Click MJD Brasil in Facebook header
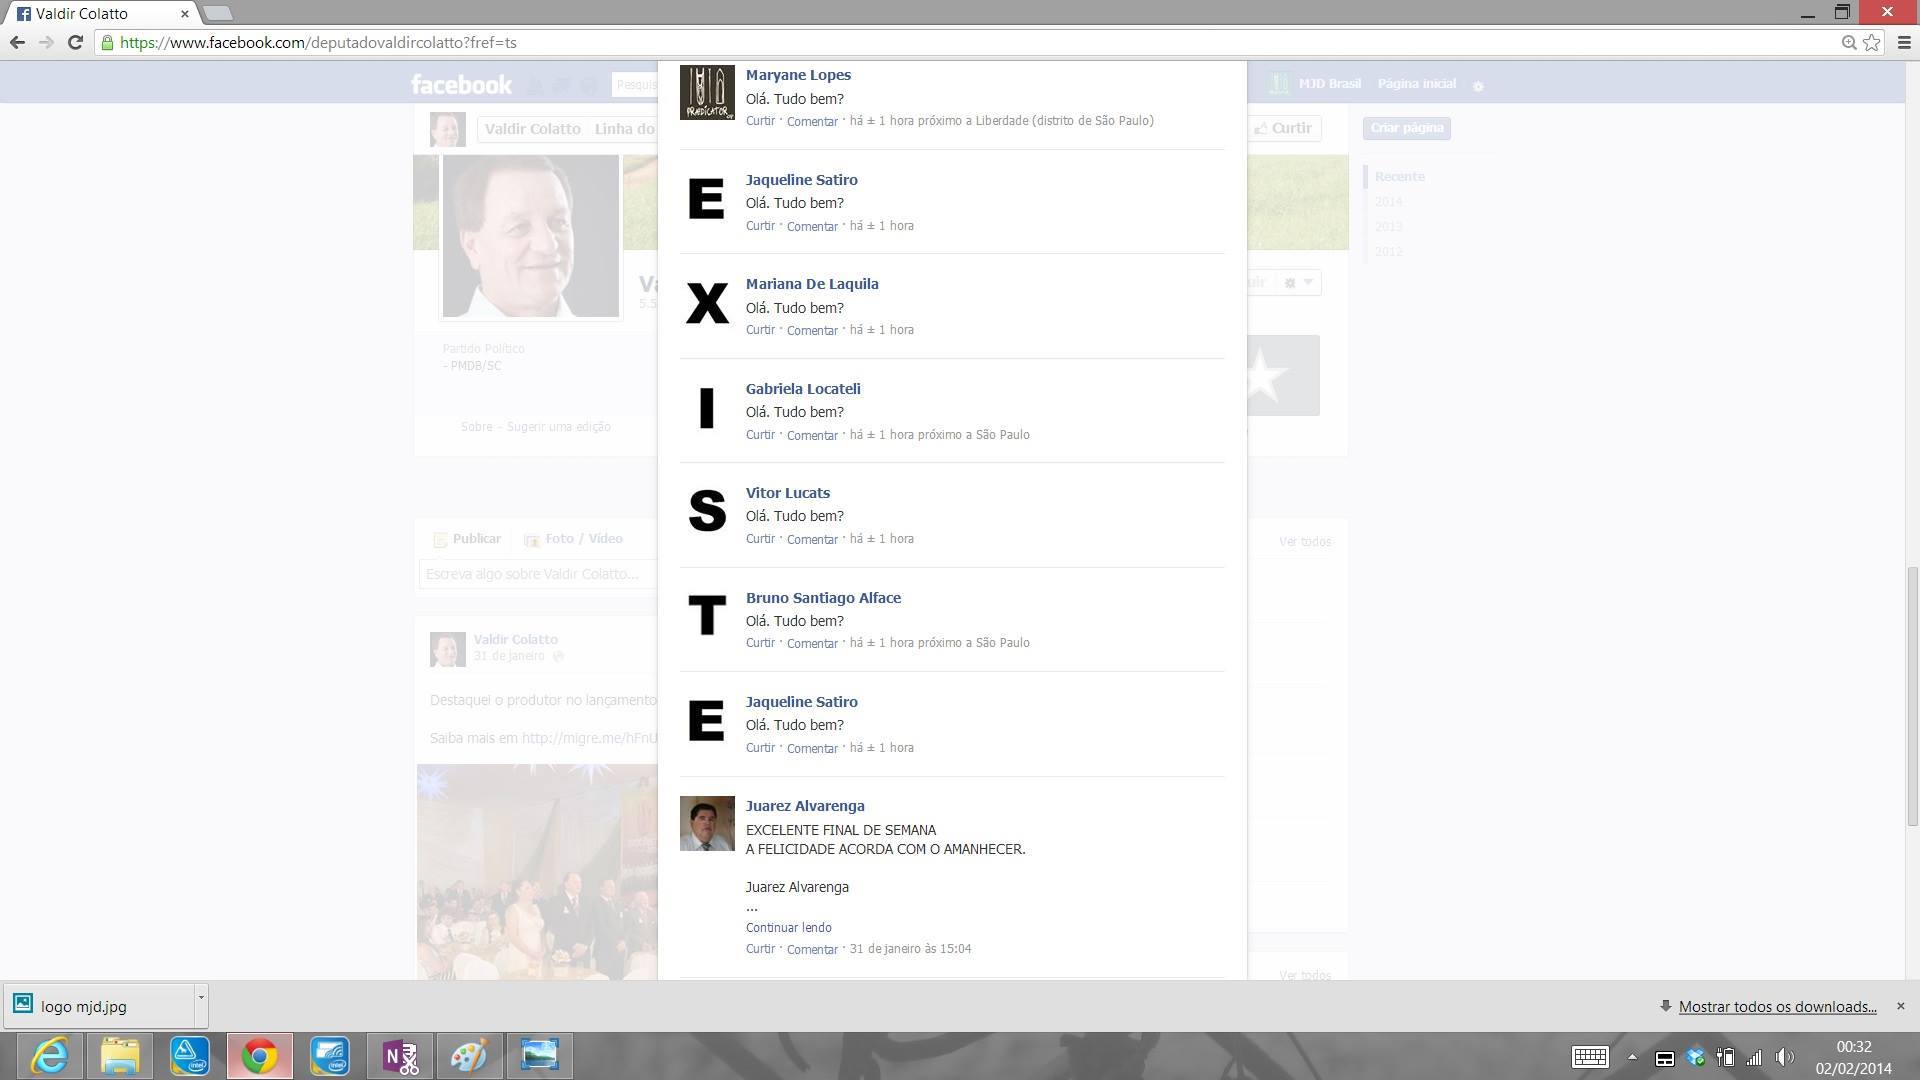Screen dimensions: 1920x1080 click(1329, 84)
